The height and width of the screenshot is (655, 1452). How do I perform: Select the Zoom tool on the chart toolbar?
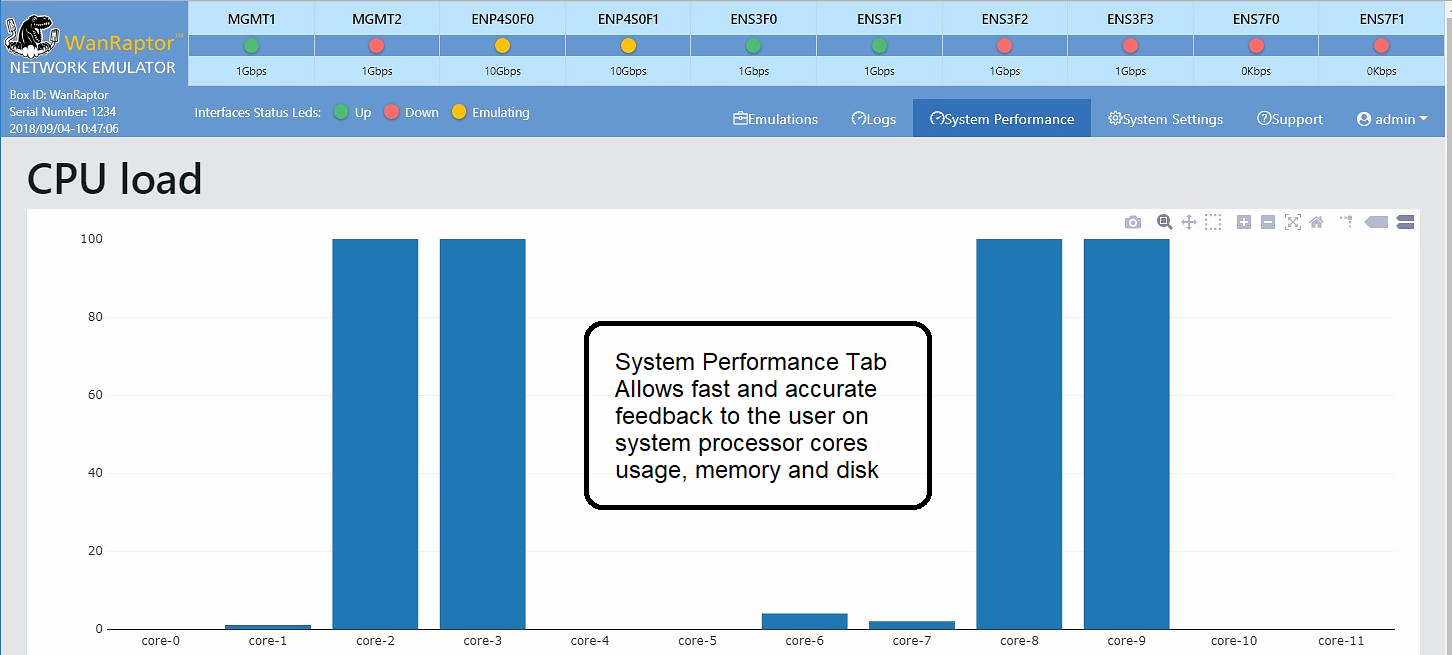pos(1164,221)
